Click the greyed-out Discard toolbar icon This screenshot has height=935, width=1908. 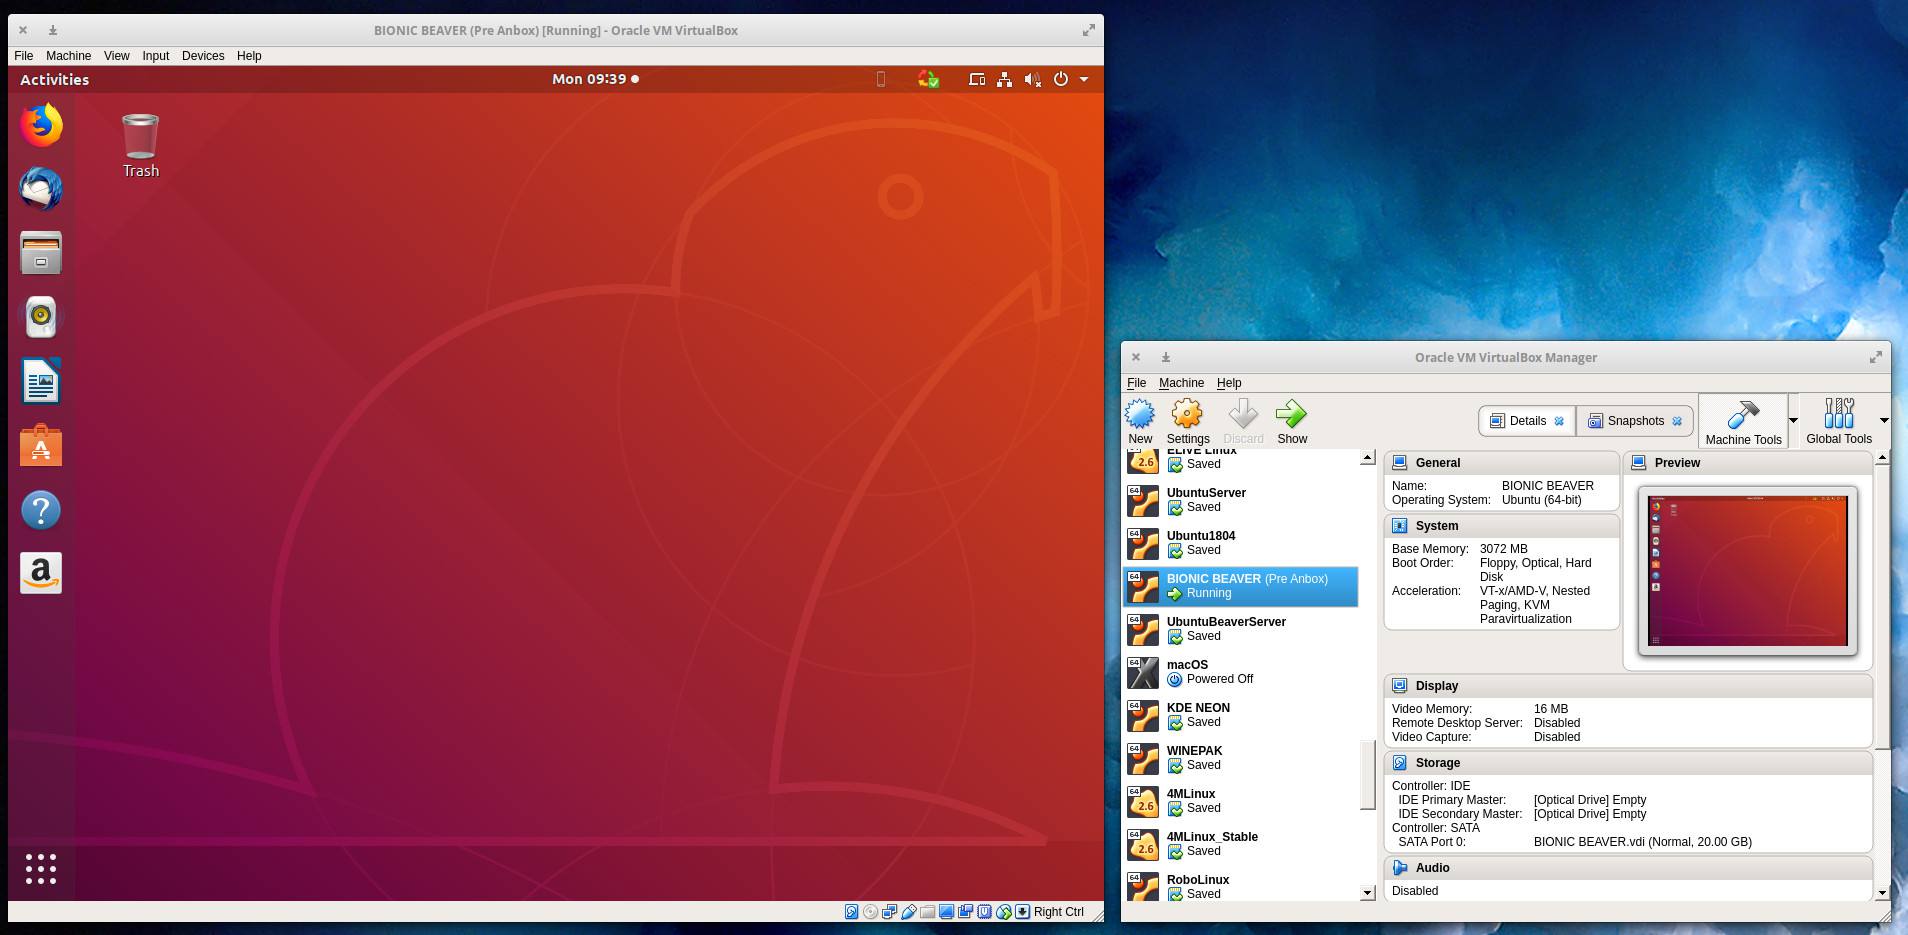pos(1243,414)
